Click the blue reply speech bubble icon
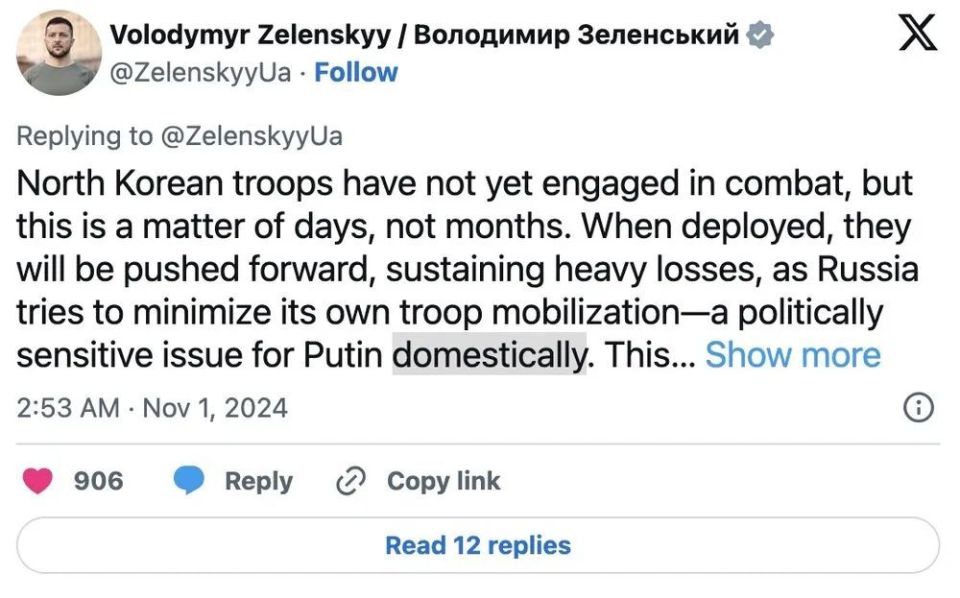Viewport: 960px width, 598px height. tap(189, 481)
